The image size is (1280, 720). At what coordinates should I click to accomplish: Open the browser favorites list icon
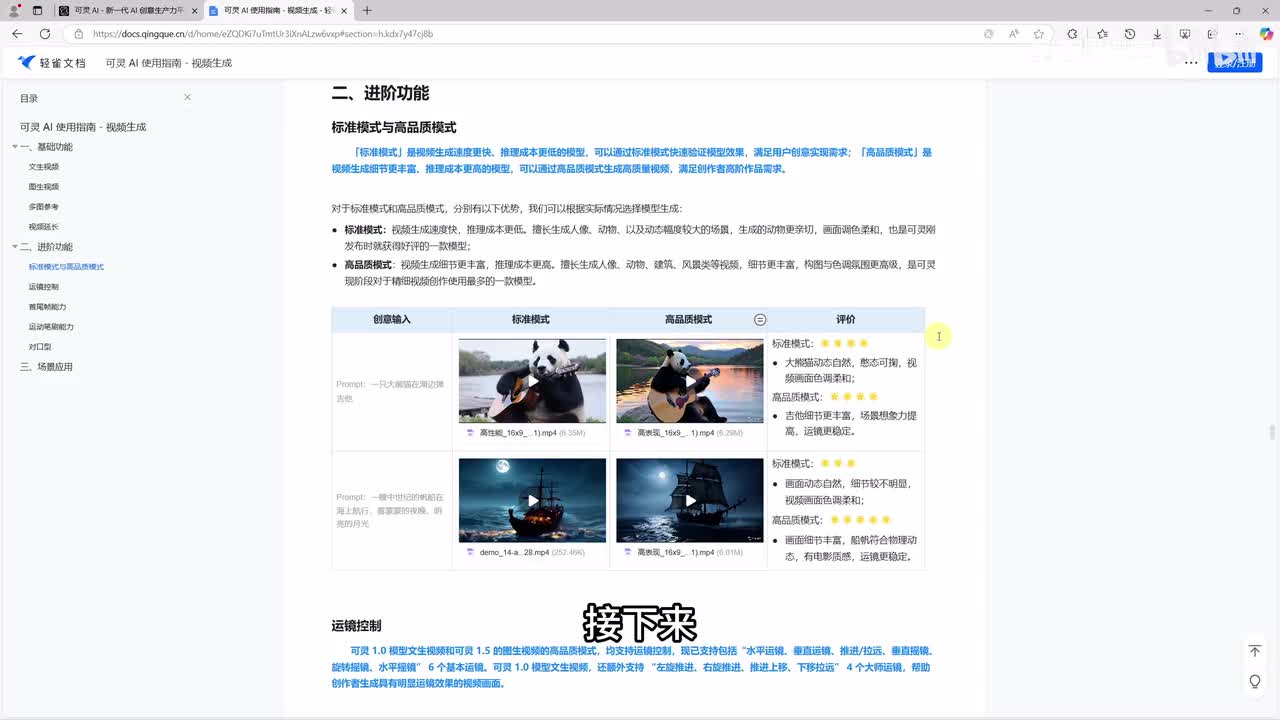(1101, 33)
